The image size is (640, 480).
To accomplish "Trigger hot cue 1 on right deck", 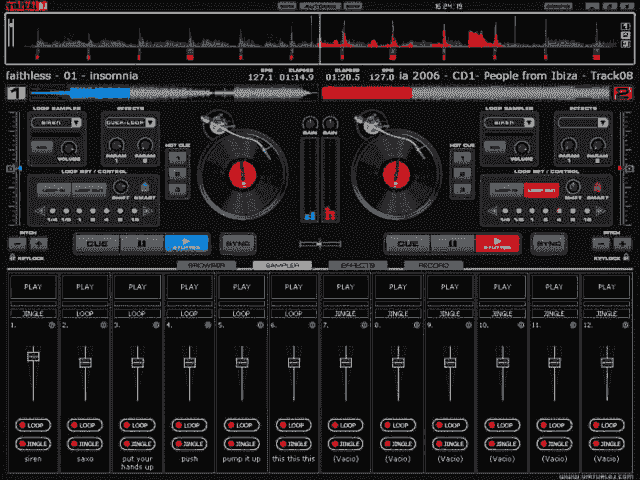I will (x=462, y=158).
